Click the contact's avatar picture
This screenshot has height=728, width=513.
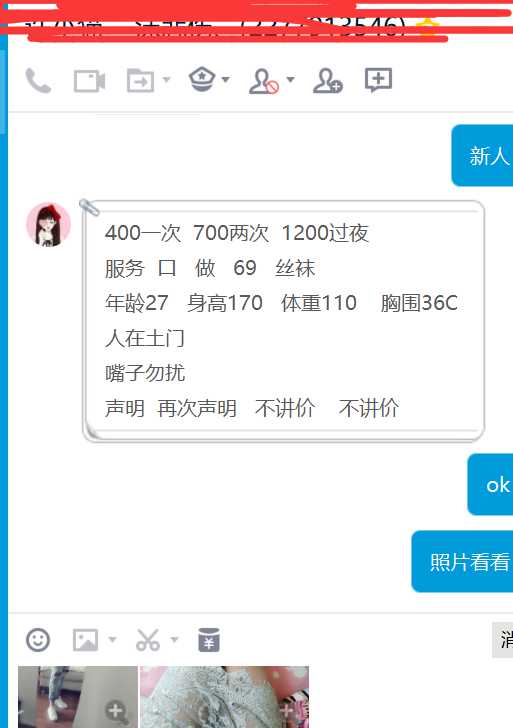click(48, 224)
